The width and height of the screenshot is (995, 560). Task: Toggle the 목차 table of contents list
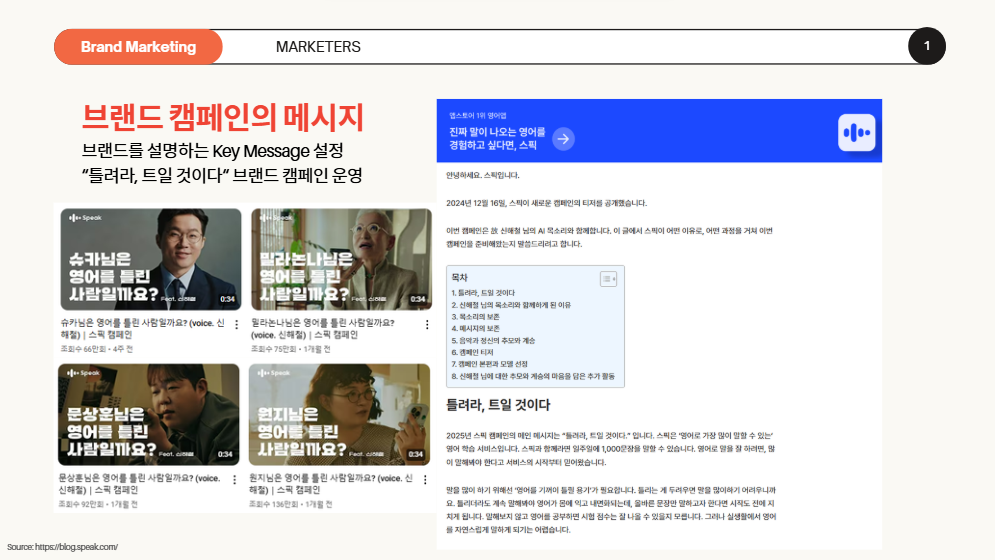[x=608, y=279]
